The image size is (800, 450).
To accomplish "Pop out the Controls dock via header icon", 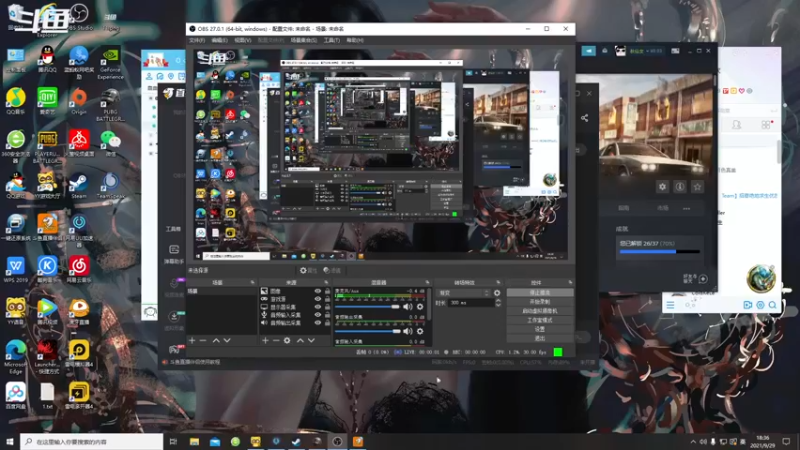I will [x=570, y=282].
